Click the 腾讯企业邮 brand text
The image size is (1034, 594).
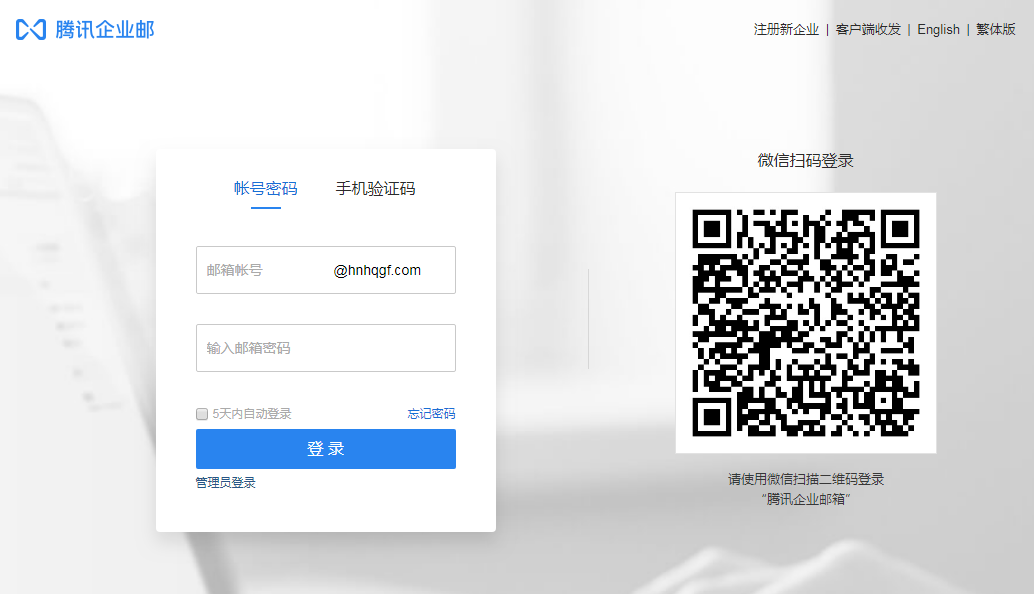(103, 29)
